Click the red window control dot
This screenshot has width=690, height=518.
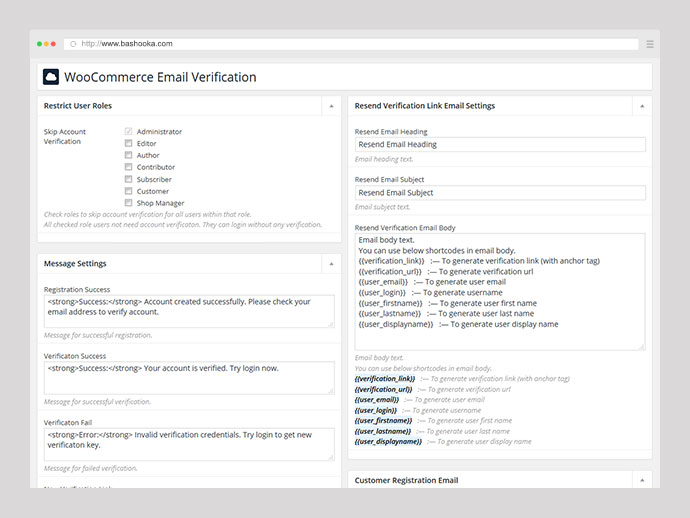click(x=53, y=44)
